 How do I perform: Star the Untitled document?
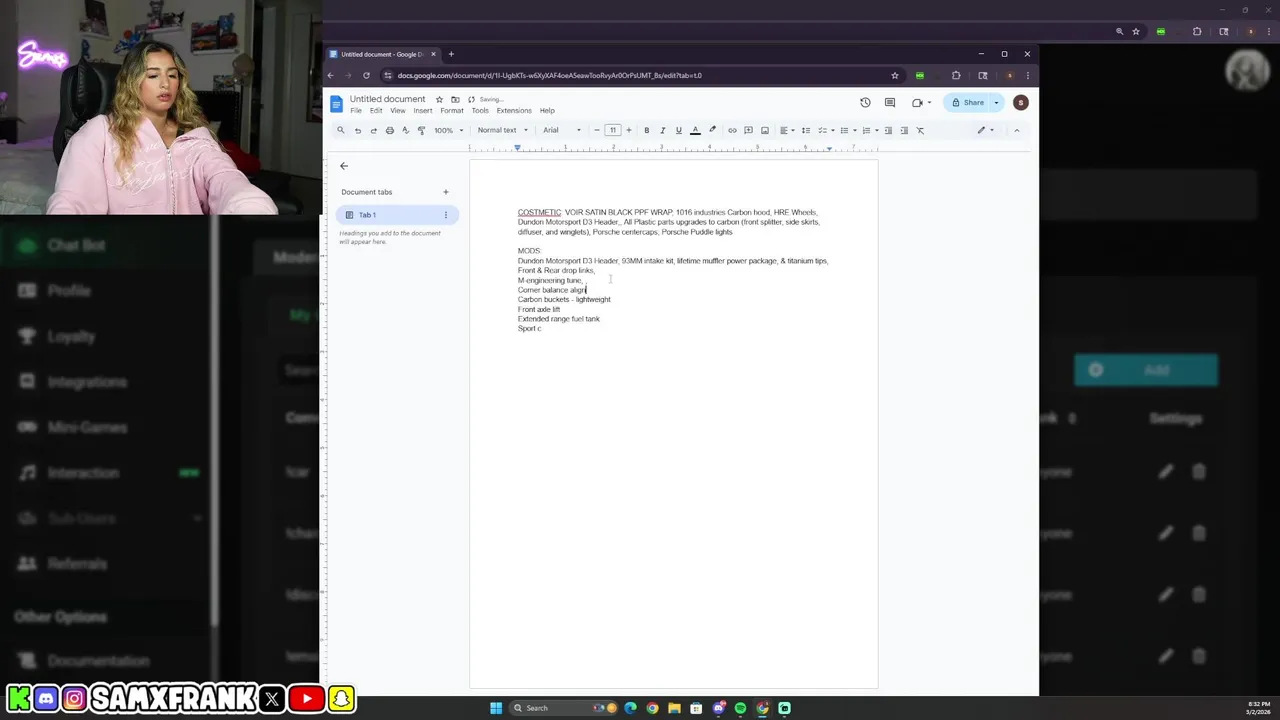click(x=439, y=99)
